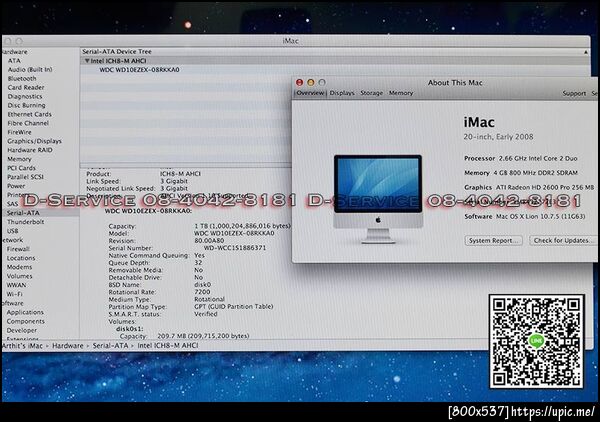Click the Revision value 80.00A80
Screen dimensions: 600x422
(209, 241)
